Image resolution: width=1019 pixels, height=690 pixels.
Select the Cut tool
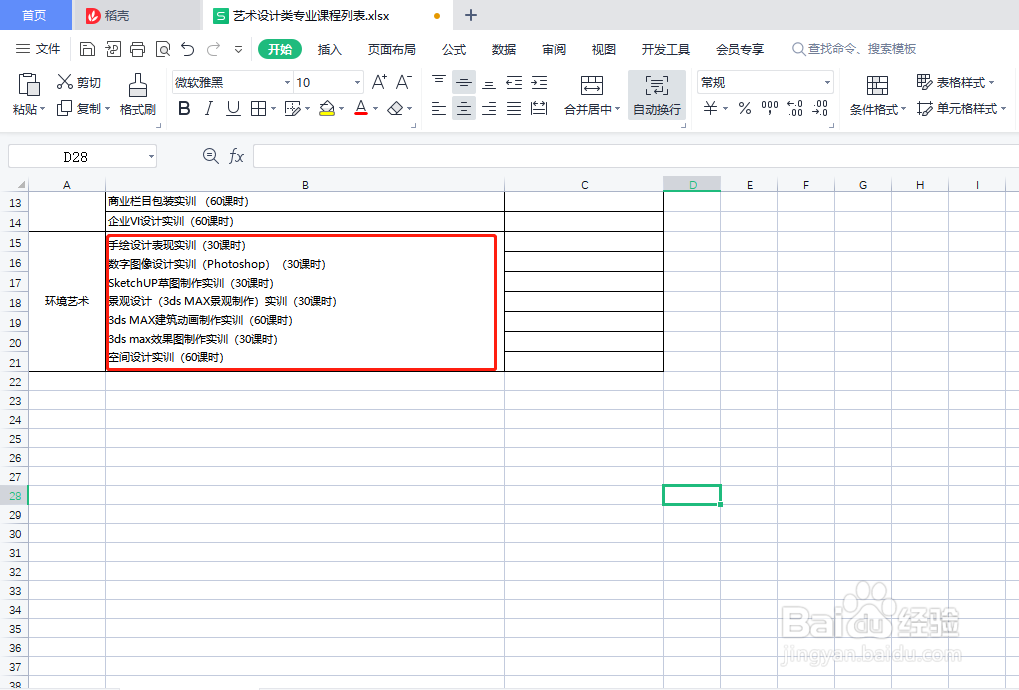79,83
